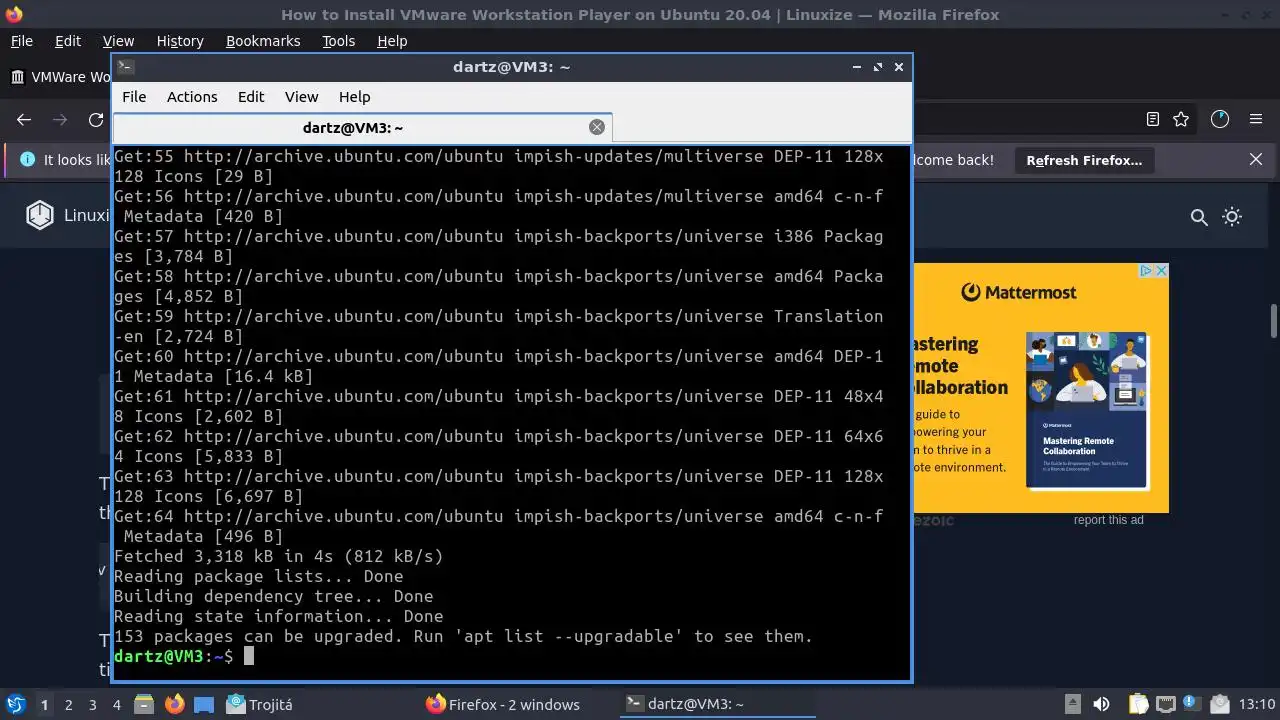The width and height of the screenshot is (1280, 720).
Task: Close the dartz@VM3 terminal tab
Action: point(597,127)
